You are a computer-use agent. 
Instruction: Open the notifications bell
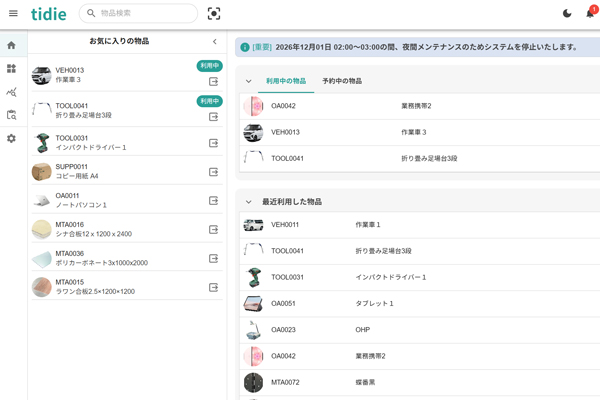click(590, 13)
